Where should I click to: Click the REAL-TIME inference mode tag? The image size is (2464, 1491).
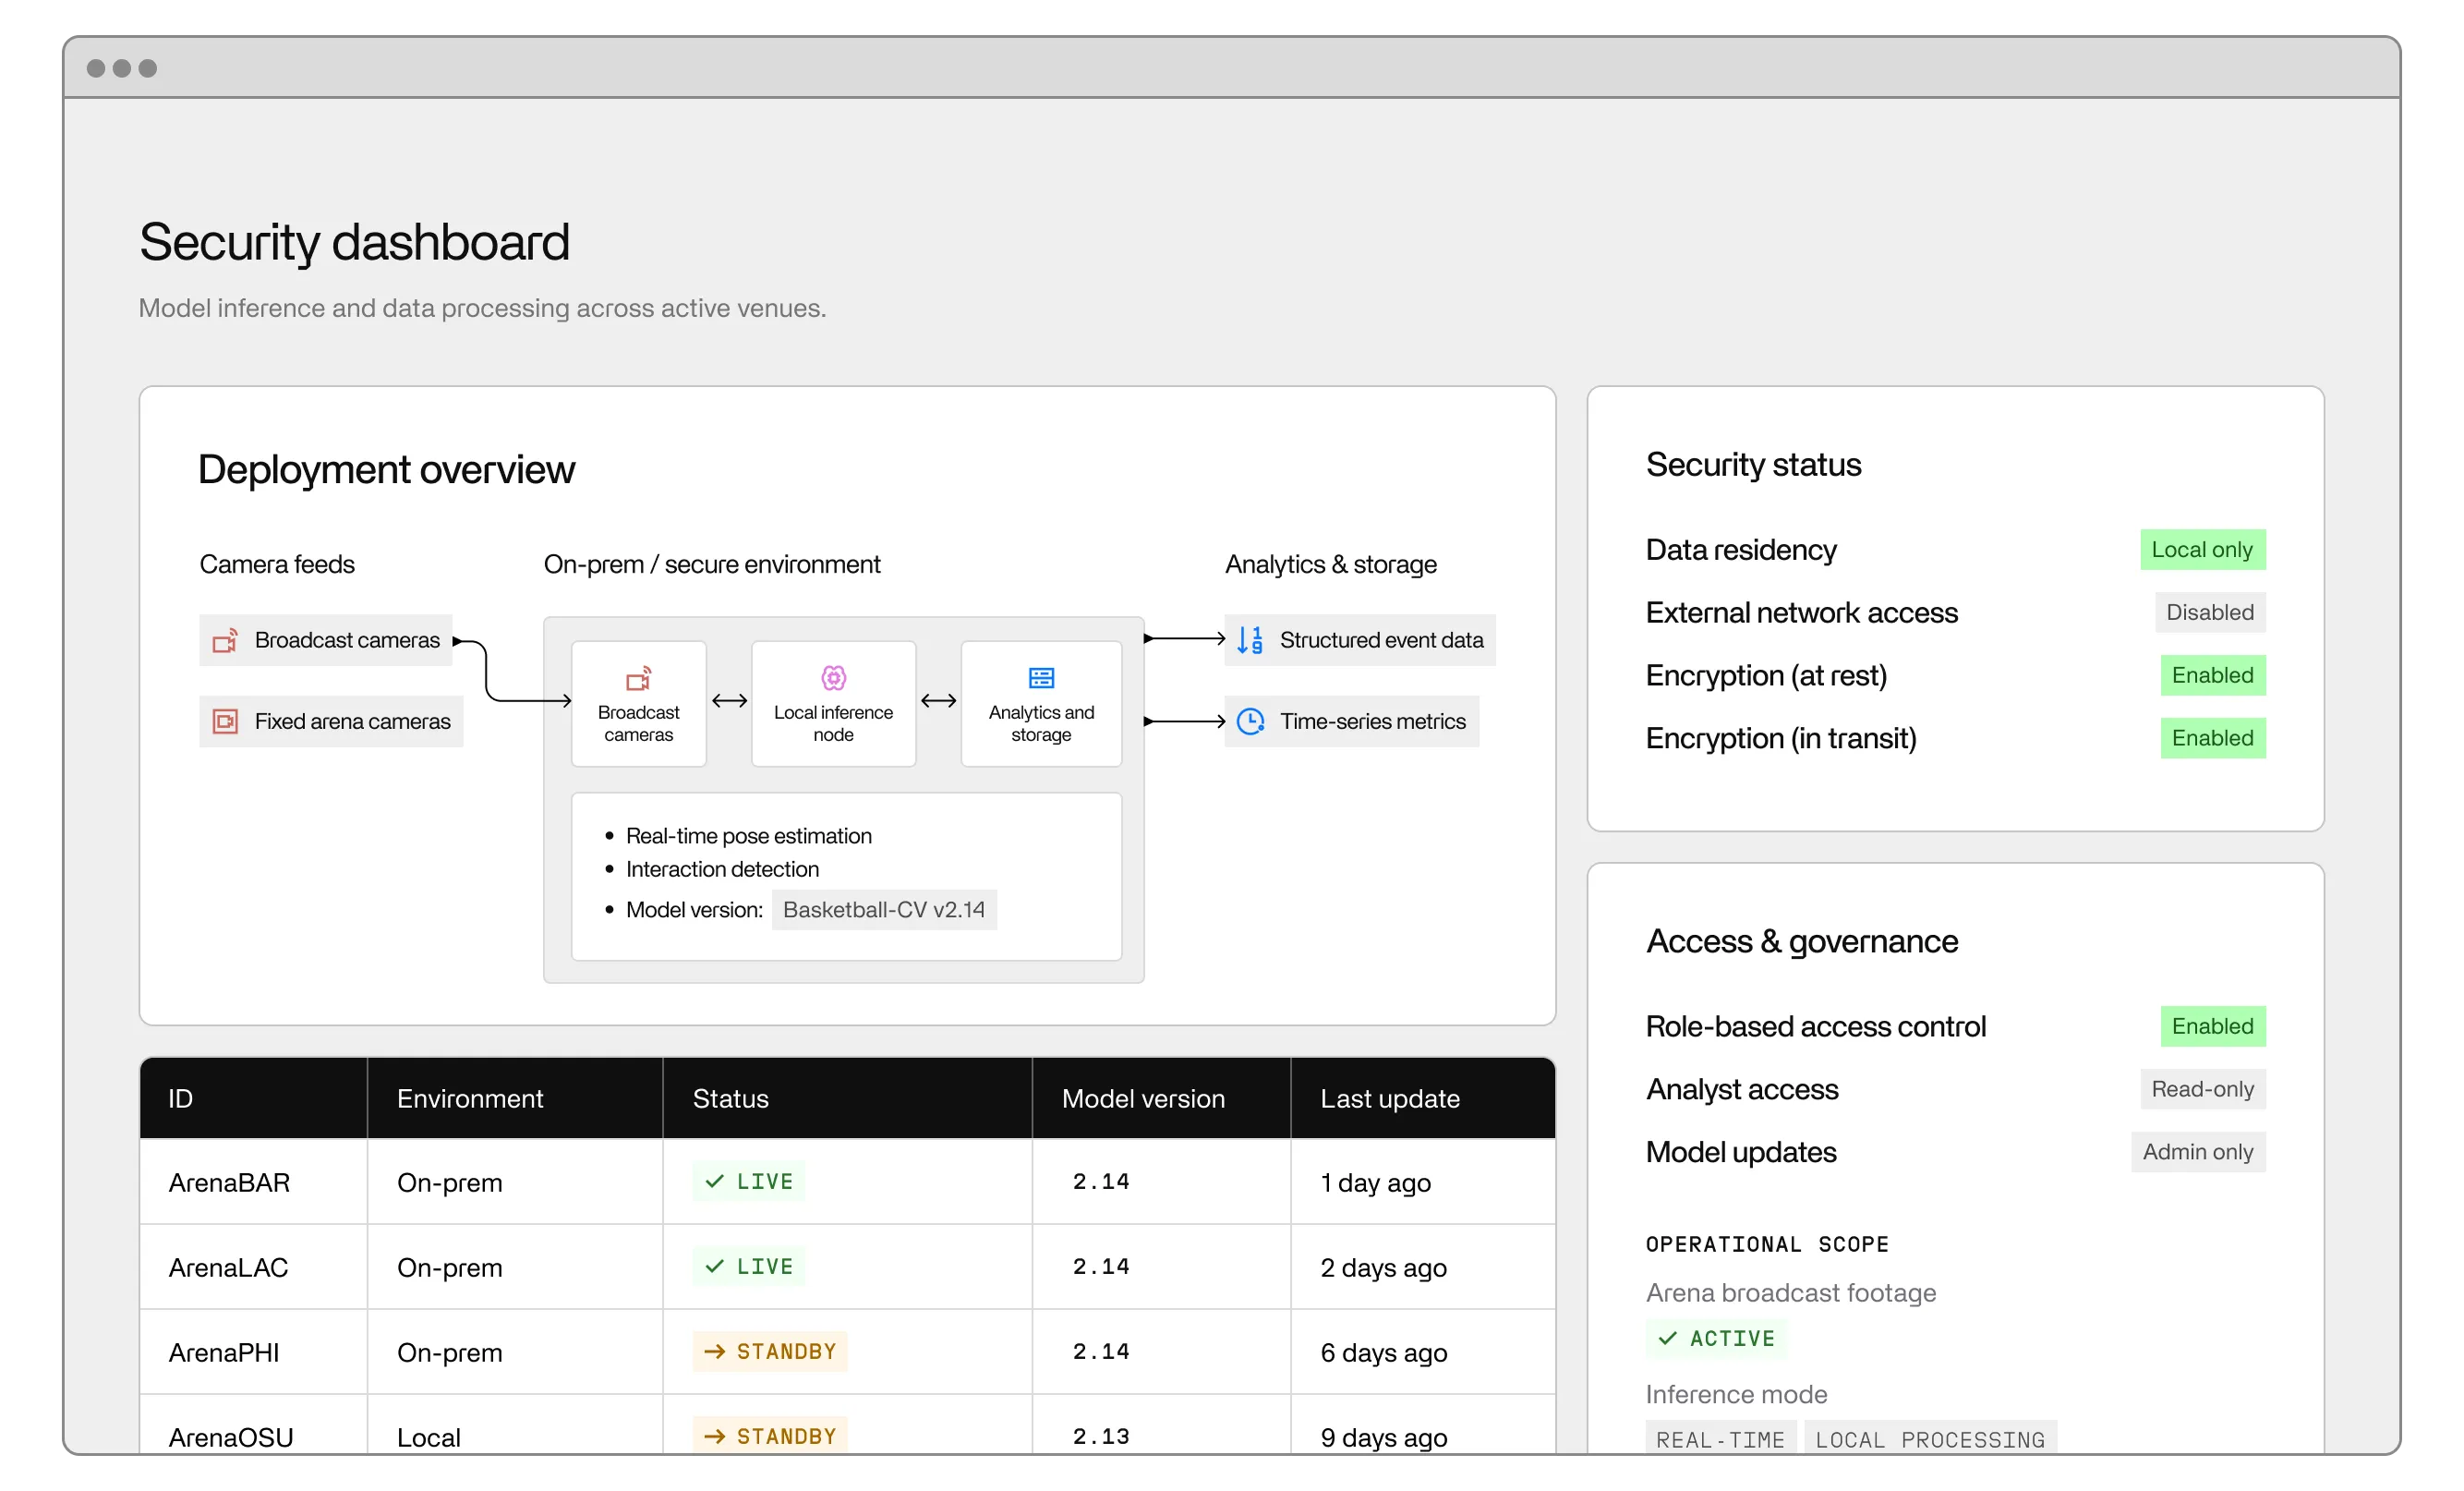1719,1439
